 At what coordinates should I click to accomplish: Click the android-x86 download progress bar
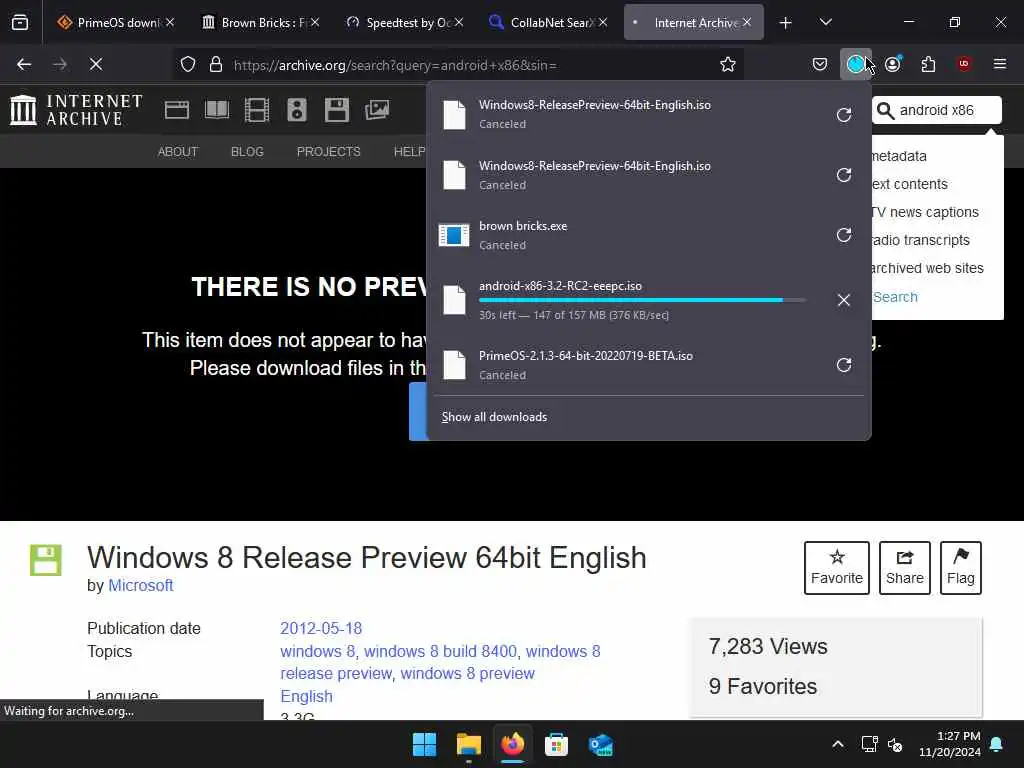tap(643, 300)
